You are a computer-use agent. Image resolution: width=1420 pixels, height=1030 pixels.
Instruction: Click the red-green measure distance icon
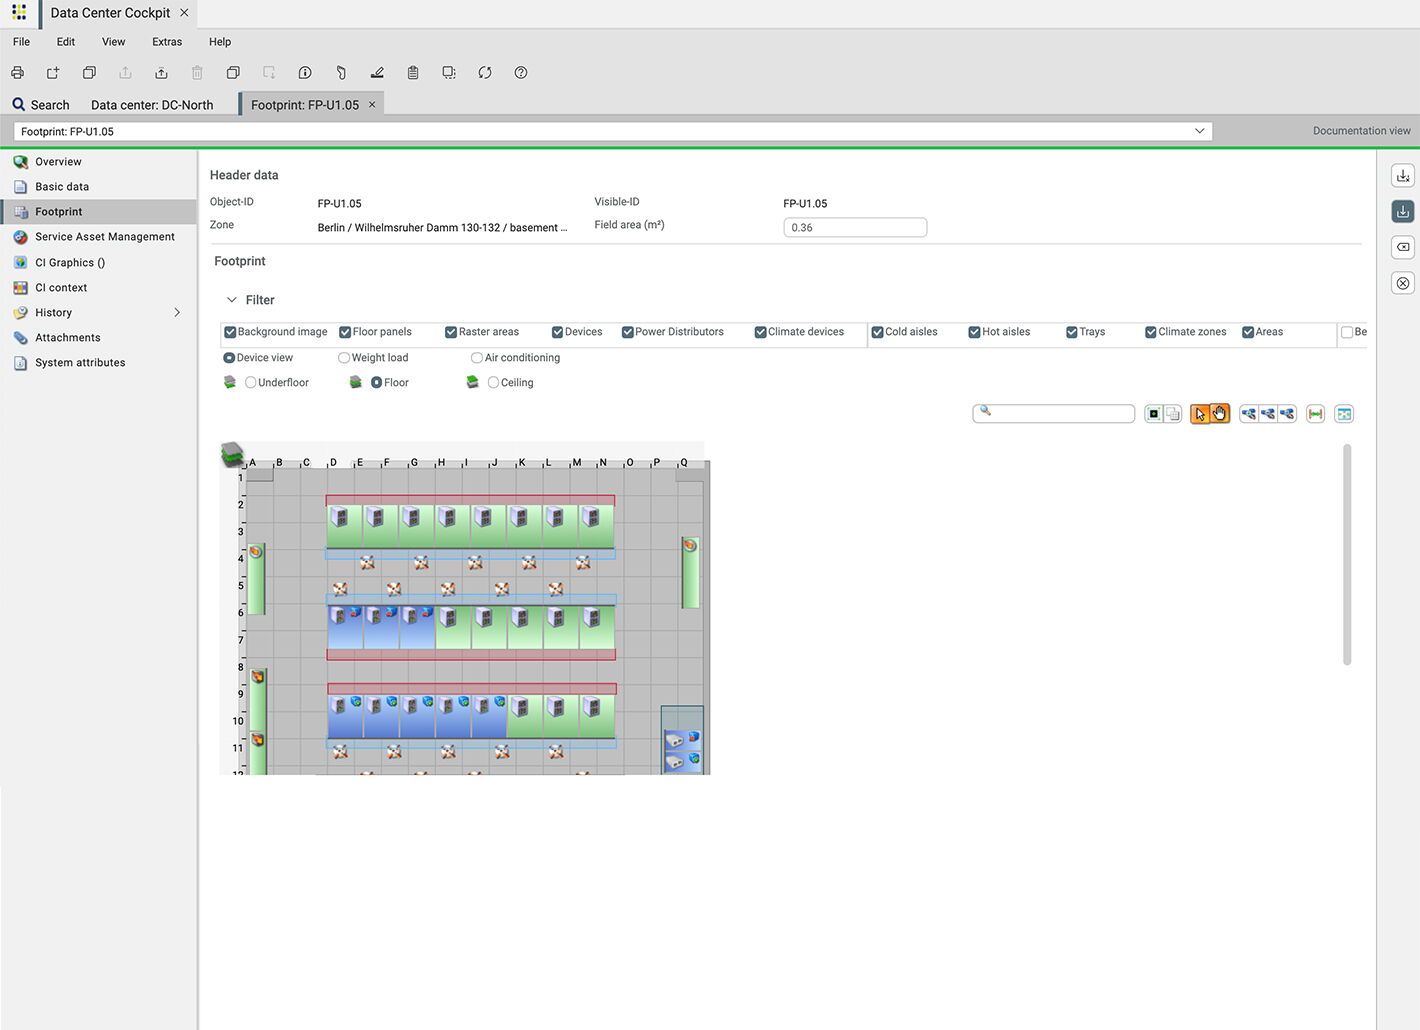pyautogui.click(x=1315, y=414)
